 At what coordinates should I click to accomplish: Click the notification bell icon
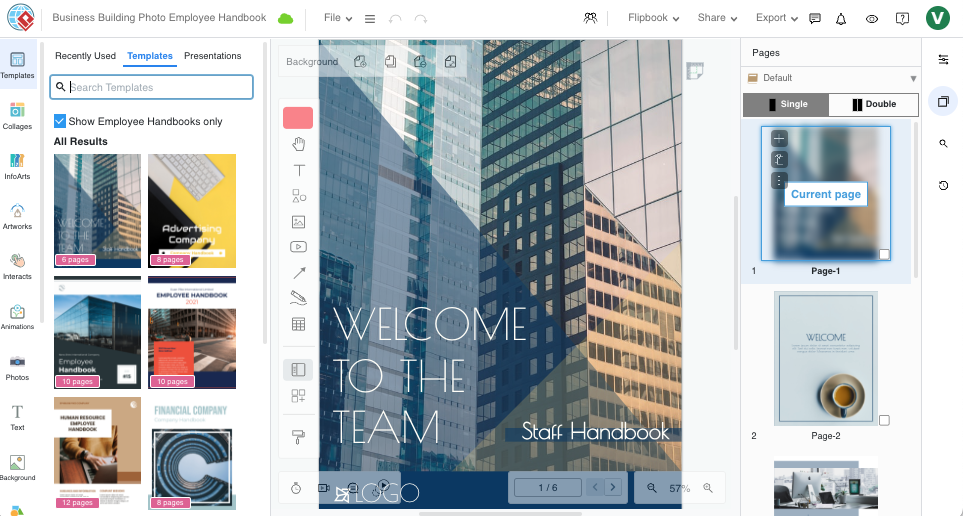tap(841, 18)
